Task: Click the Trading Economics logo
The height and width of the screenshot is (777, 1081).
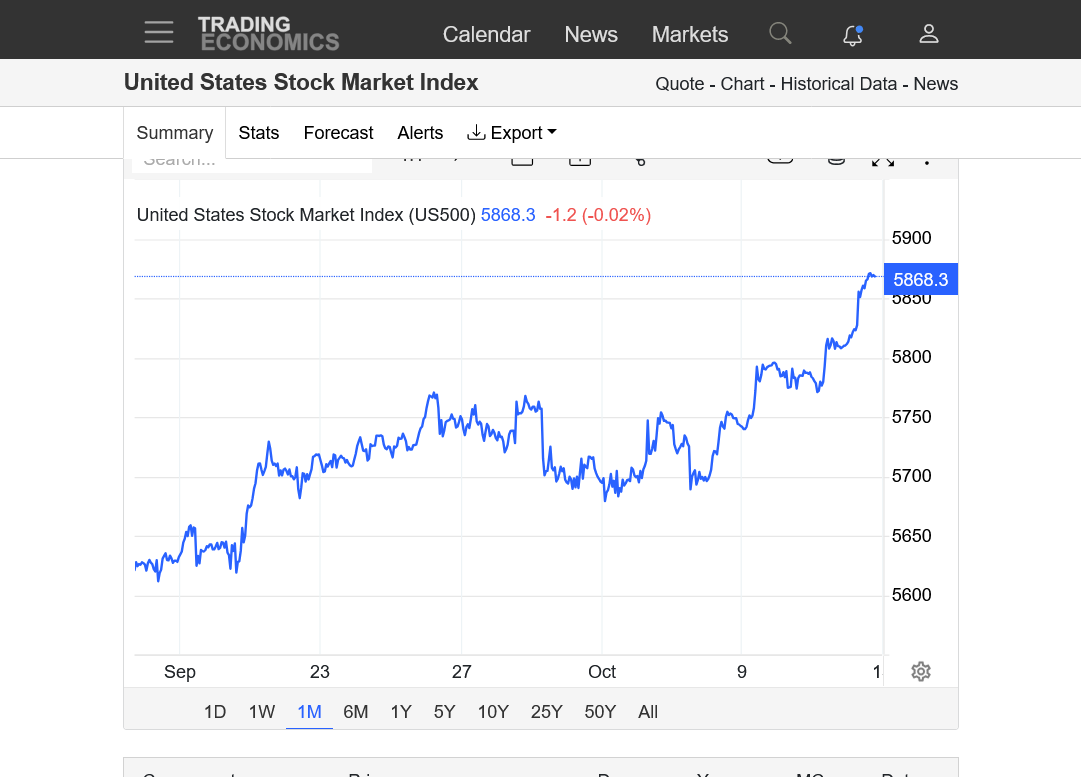Action: coord(268,34)
